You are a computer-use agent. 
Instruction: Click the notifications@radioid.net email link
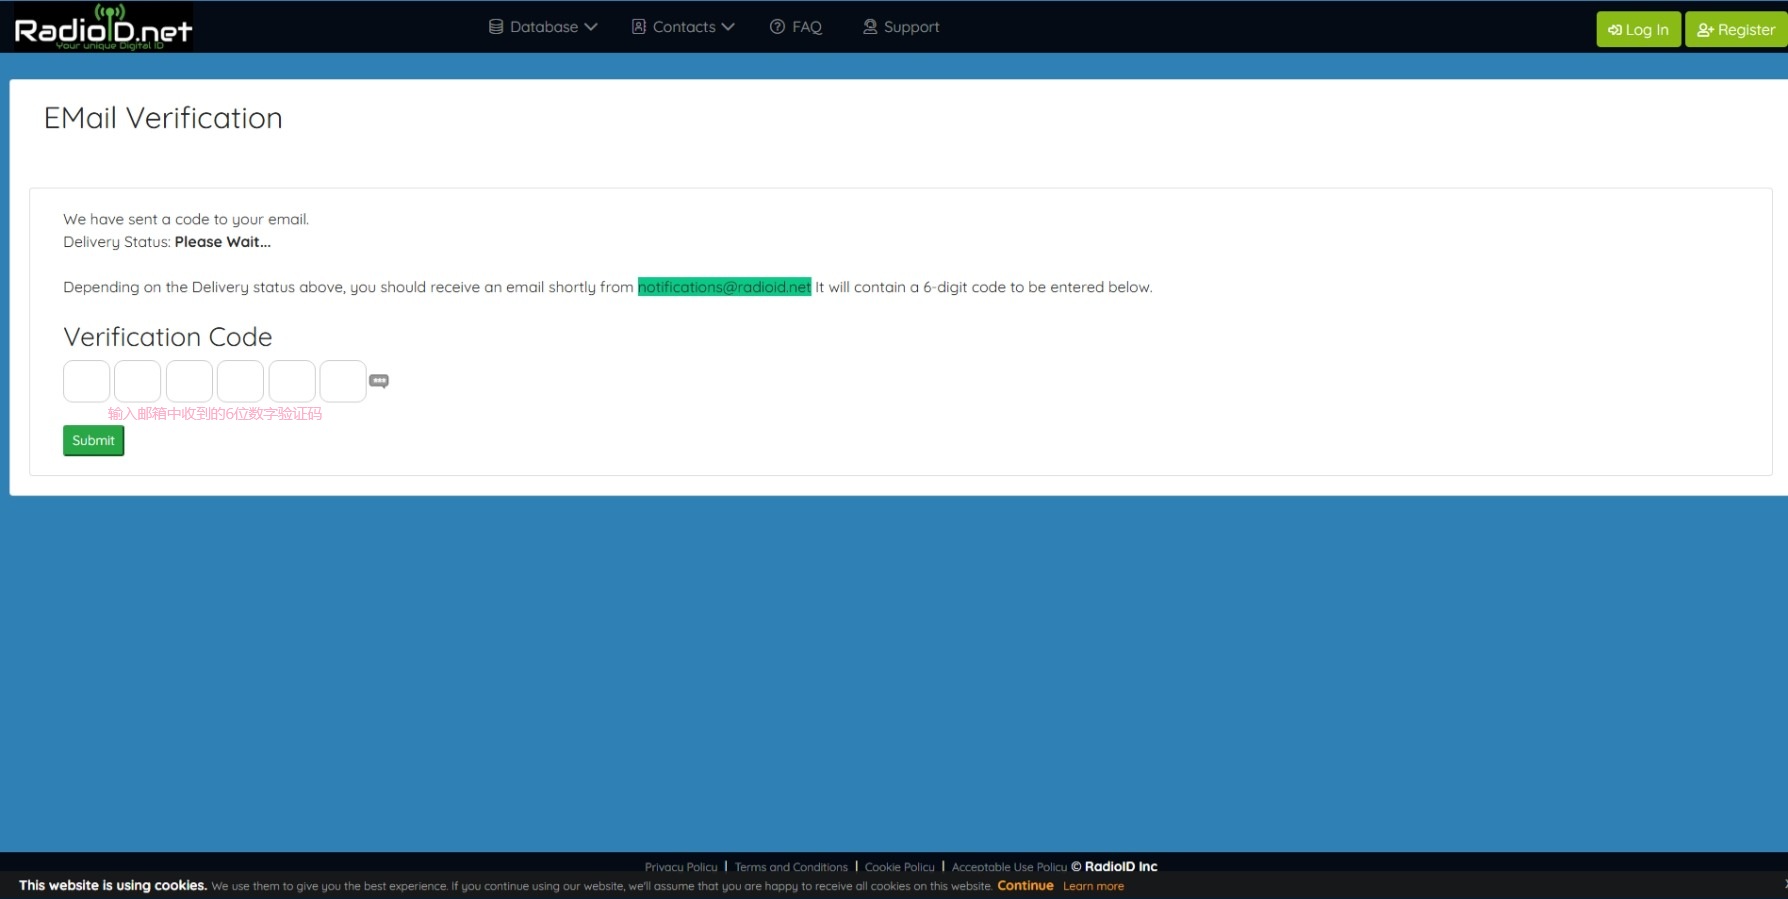pos(724,287)
